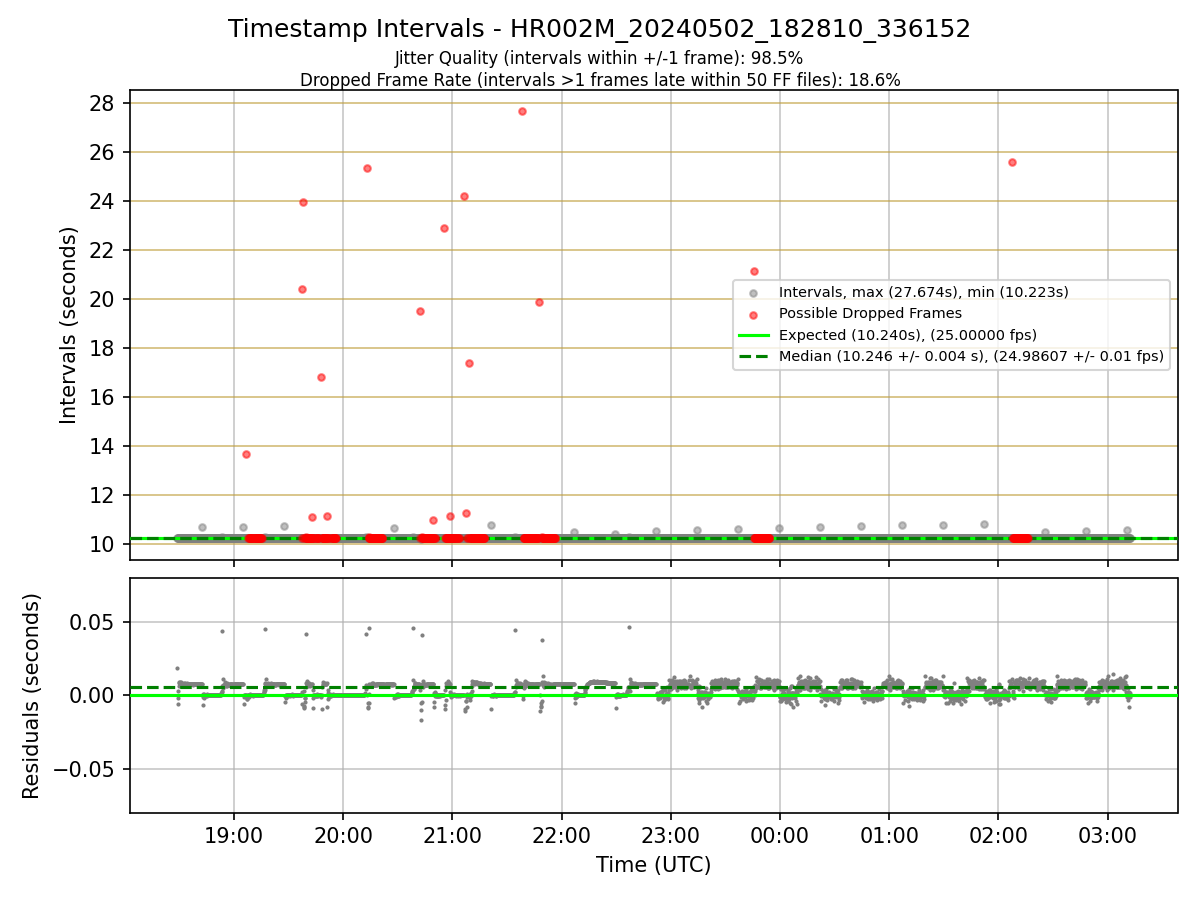1200x900 pixels.
Task: Click the x-axis tick label '20:00'
Action: coord(343,834)
